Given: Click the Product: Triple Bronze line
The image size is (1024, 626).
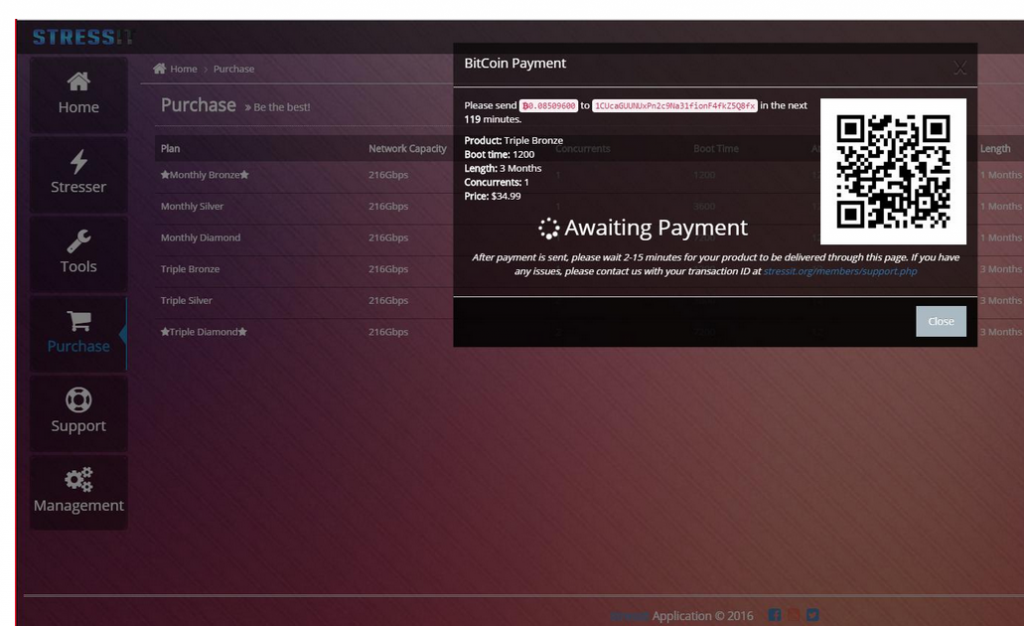Looking at the screenshot, I should [513, 140].
